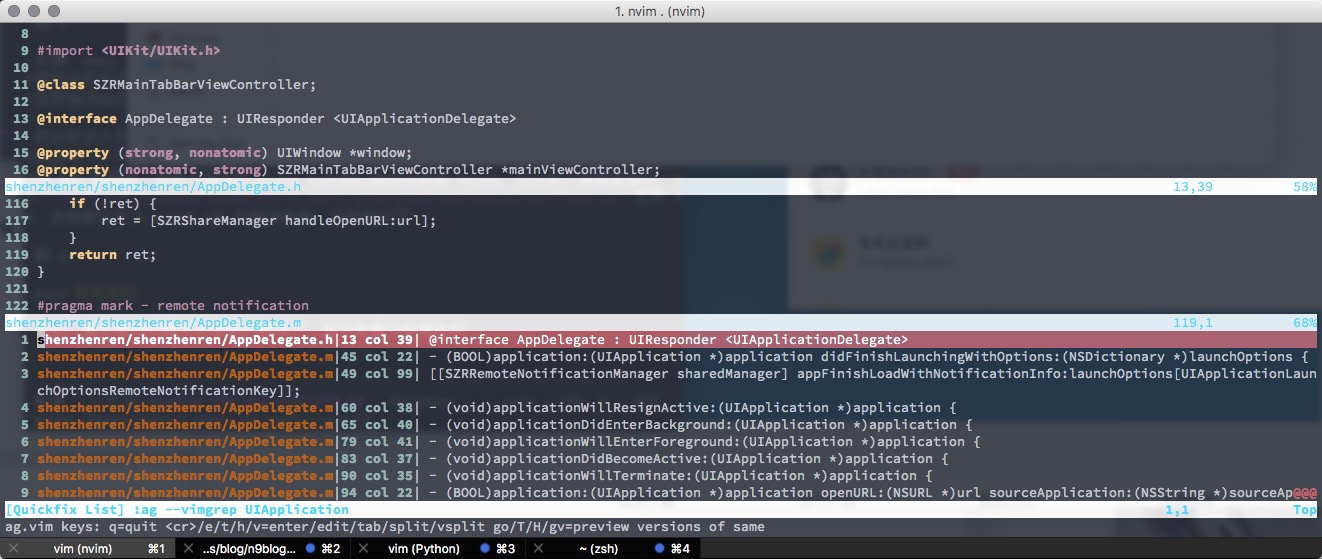
Task: Click the '@class SZRMainTabBarViewController;' line
Action: 177,85
